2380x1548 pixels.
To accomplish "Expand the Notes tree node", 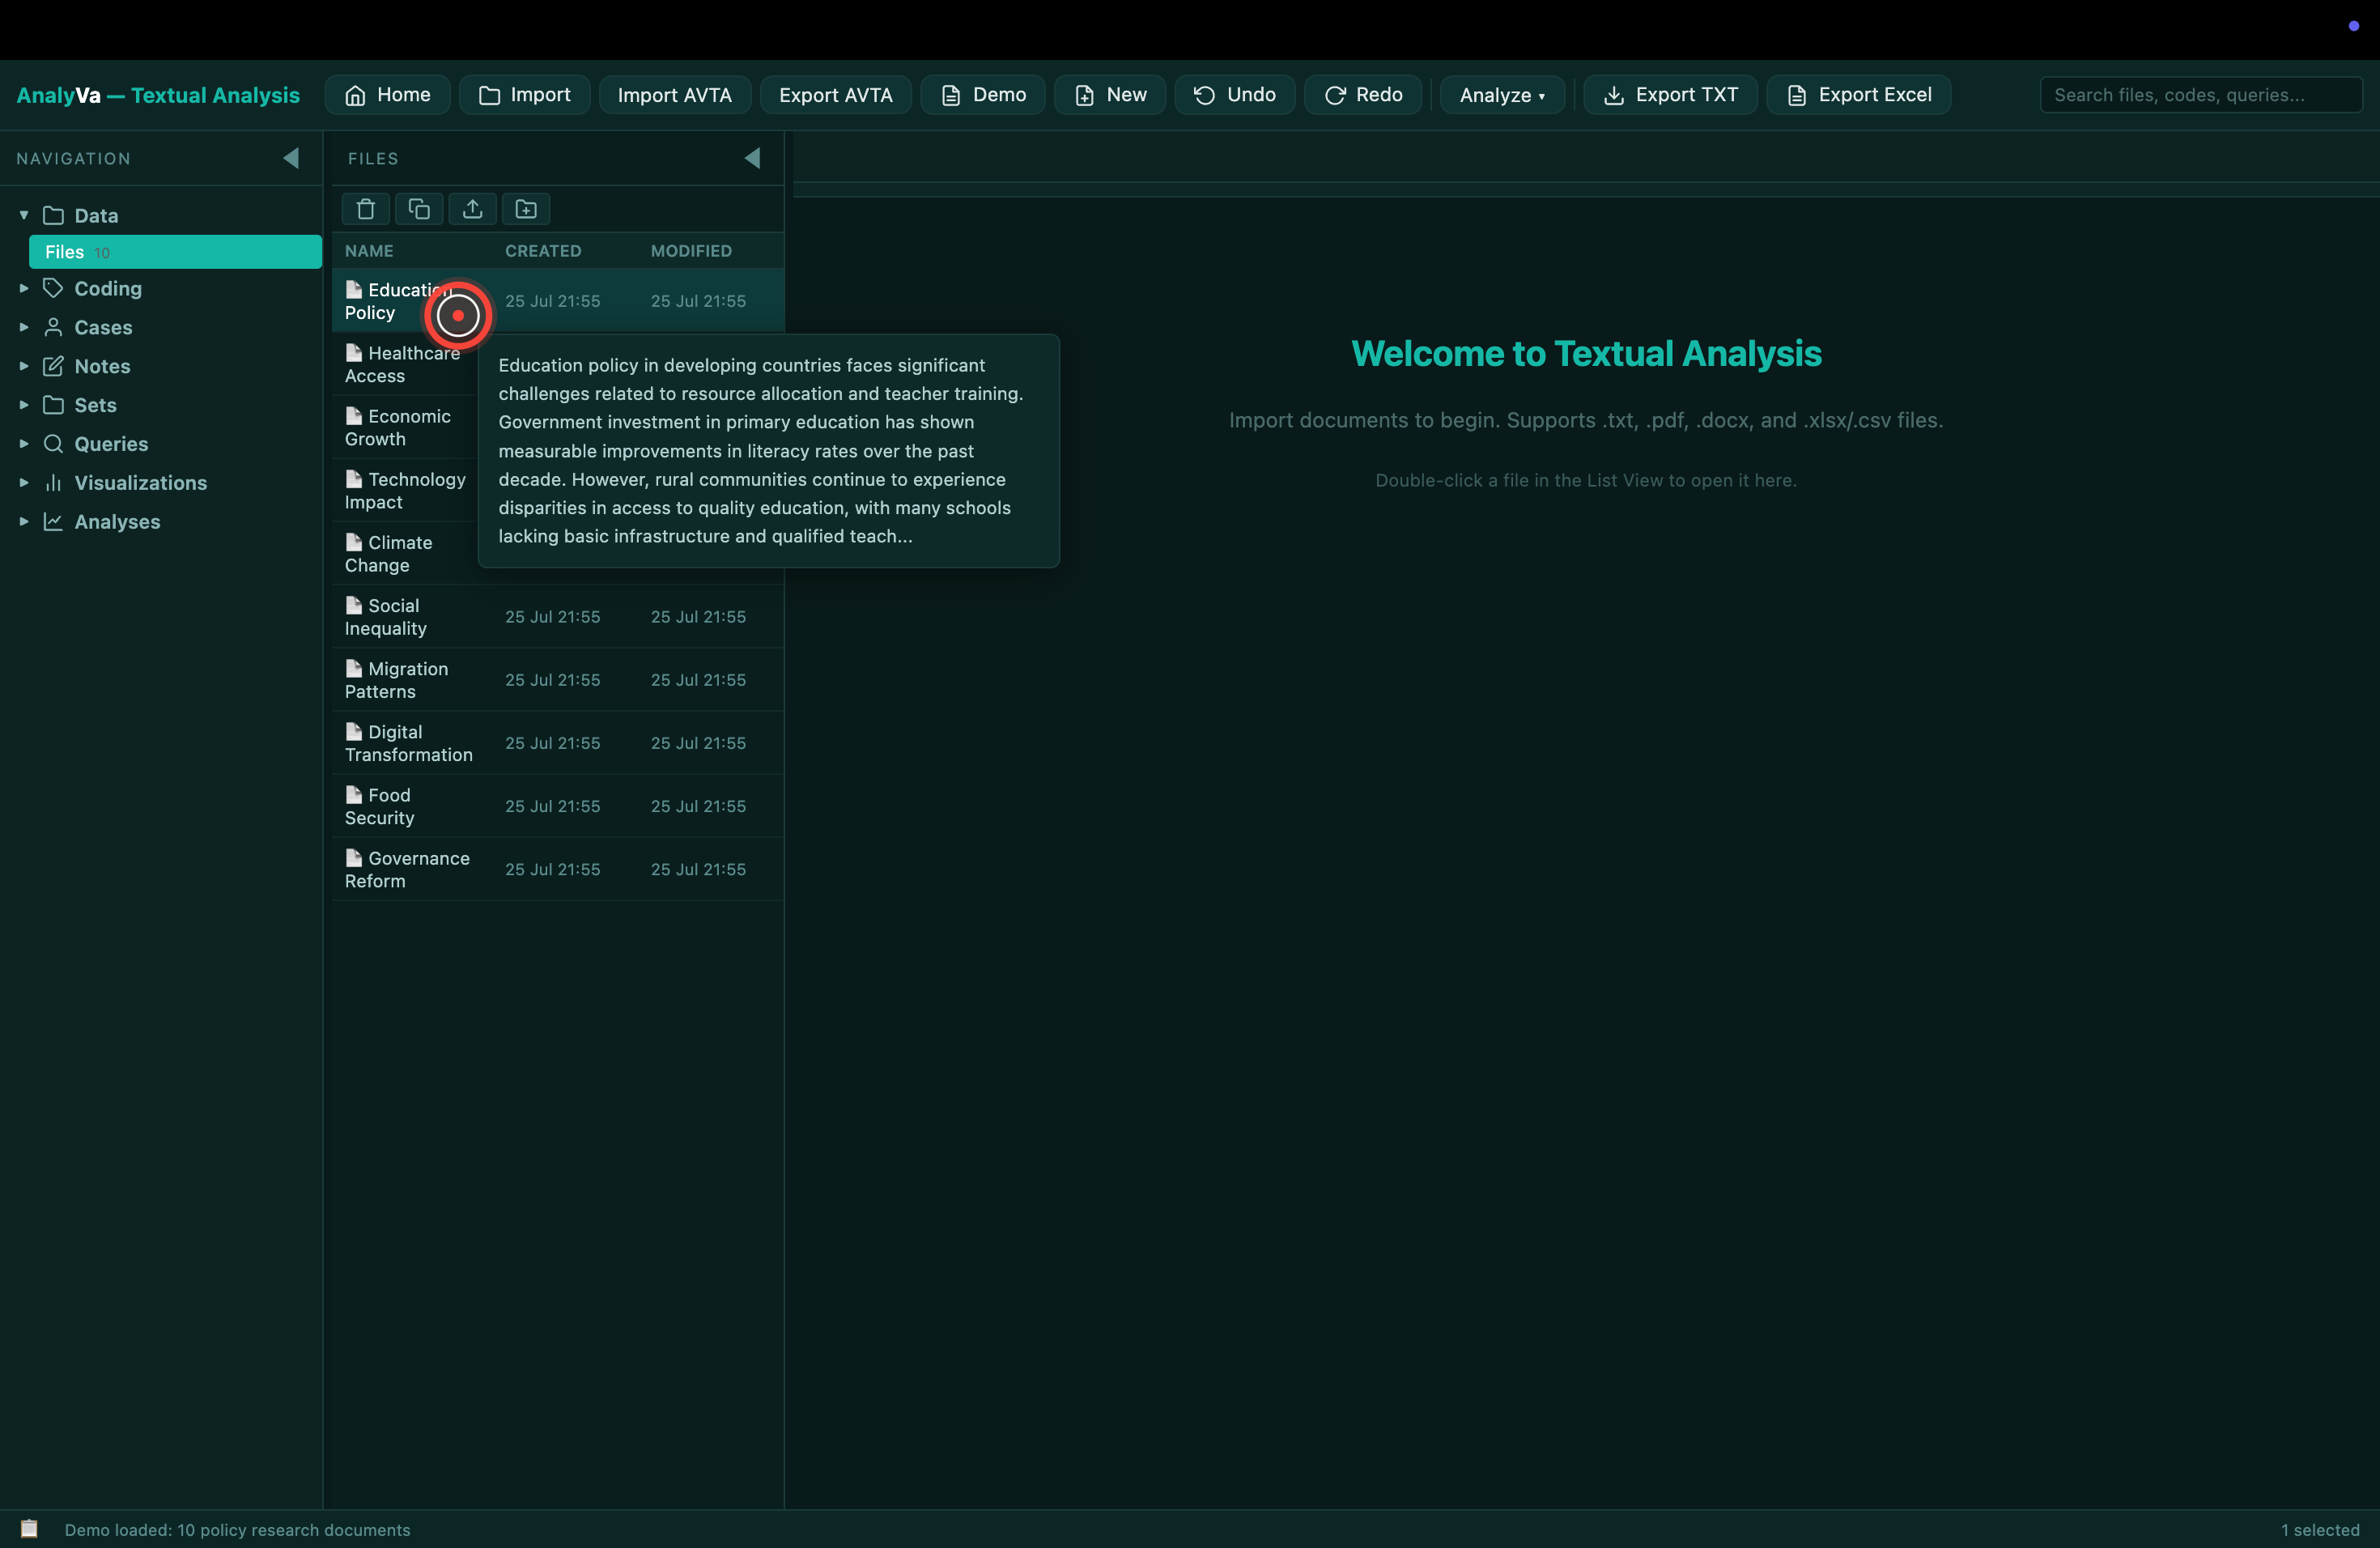I will pyautogui.click(x=24, y=366).
